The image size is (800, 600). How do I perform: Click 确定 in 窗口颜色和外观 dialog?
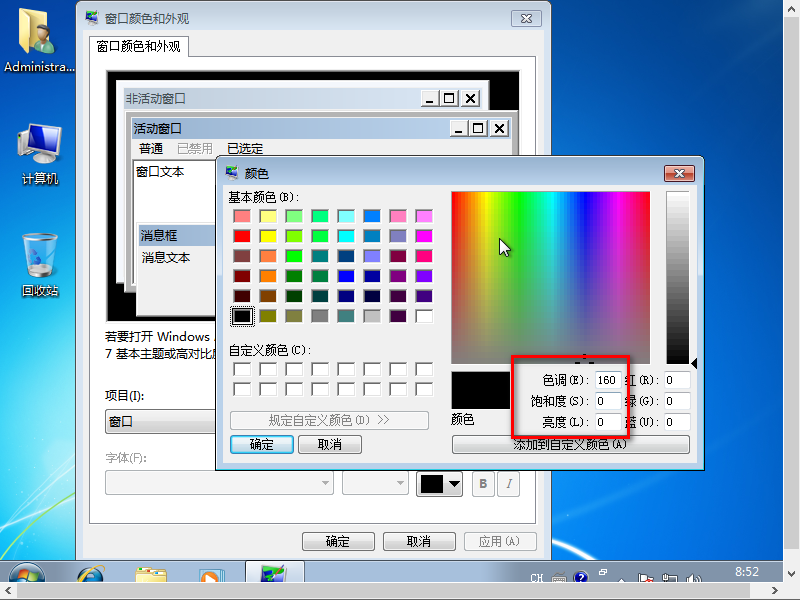pos(338,541)
